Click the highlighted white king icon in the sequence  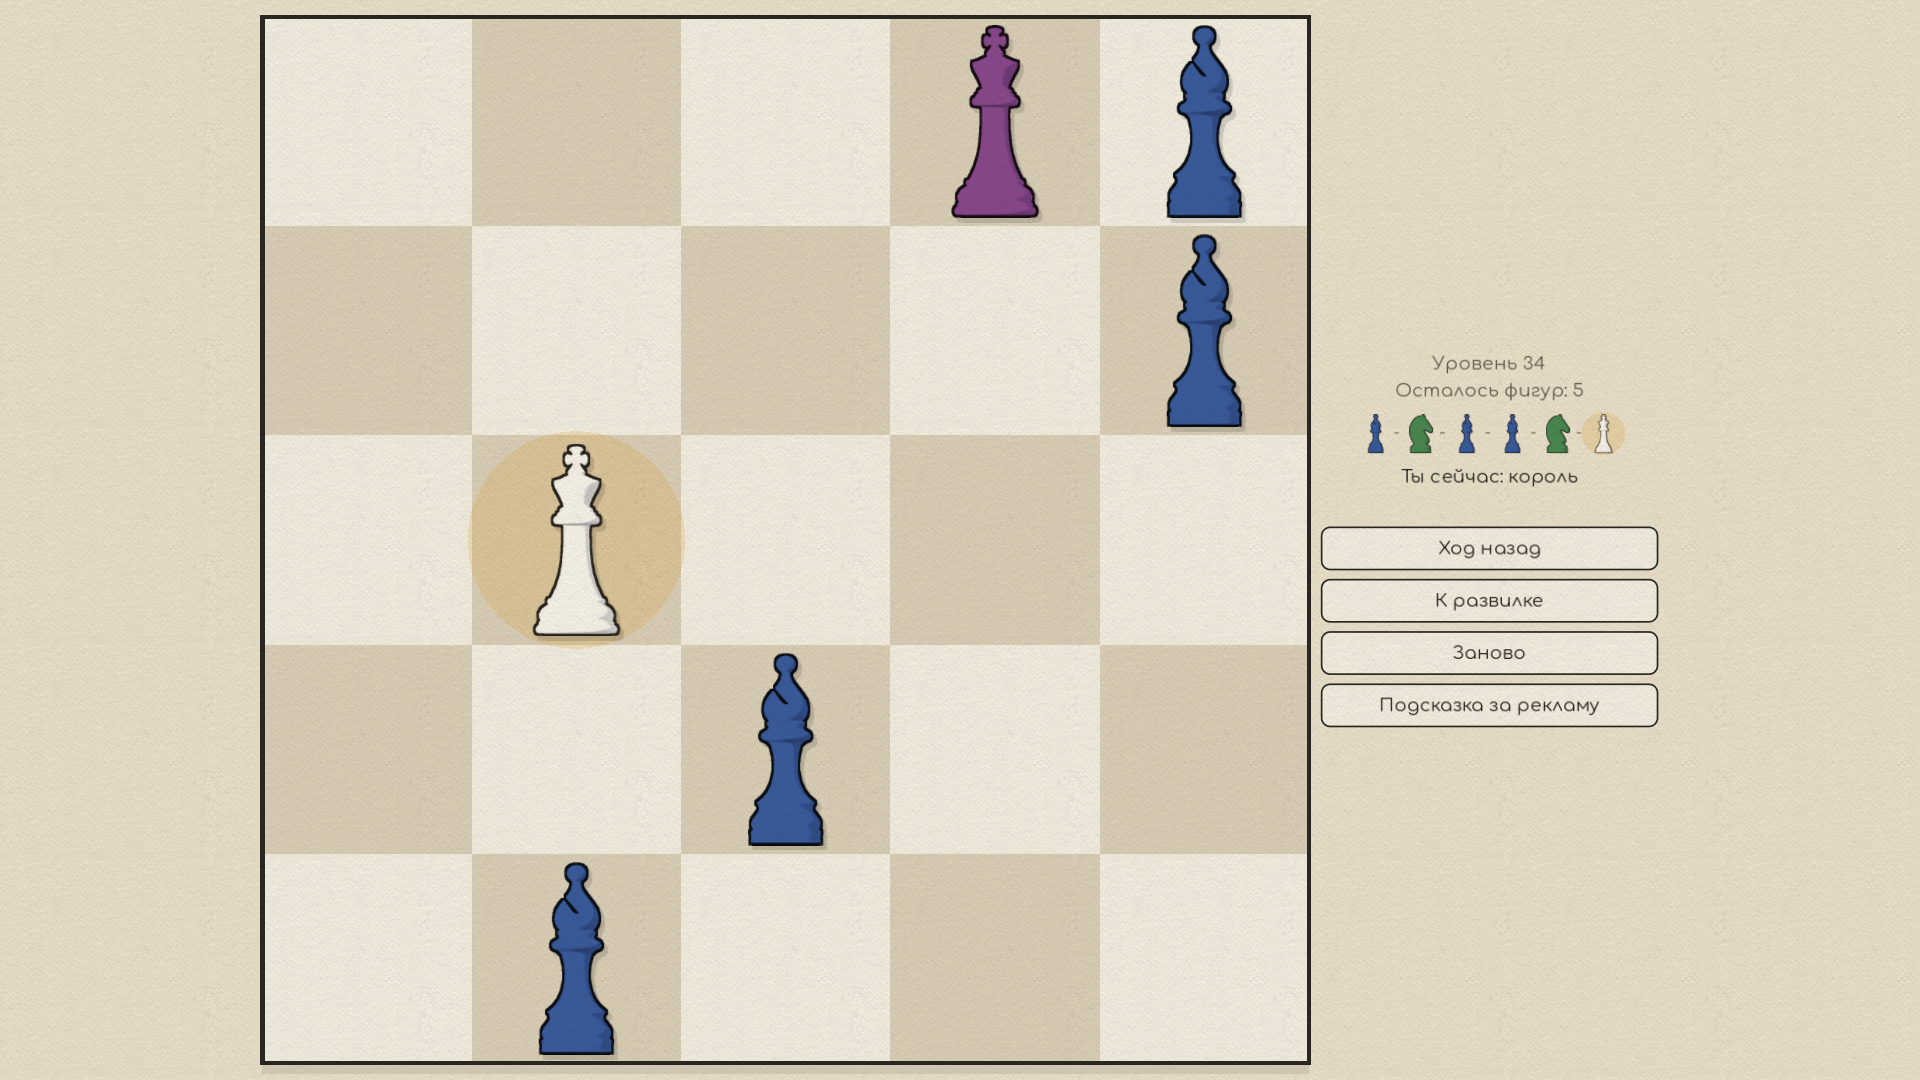click(x=1603, y=434)
